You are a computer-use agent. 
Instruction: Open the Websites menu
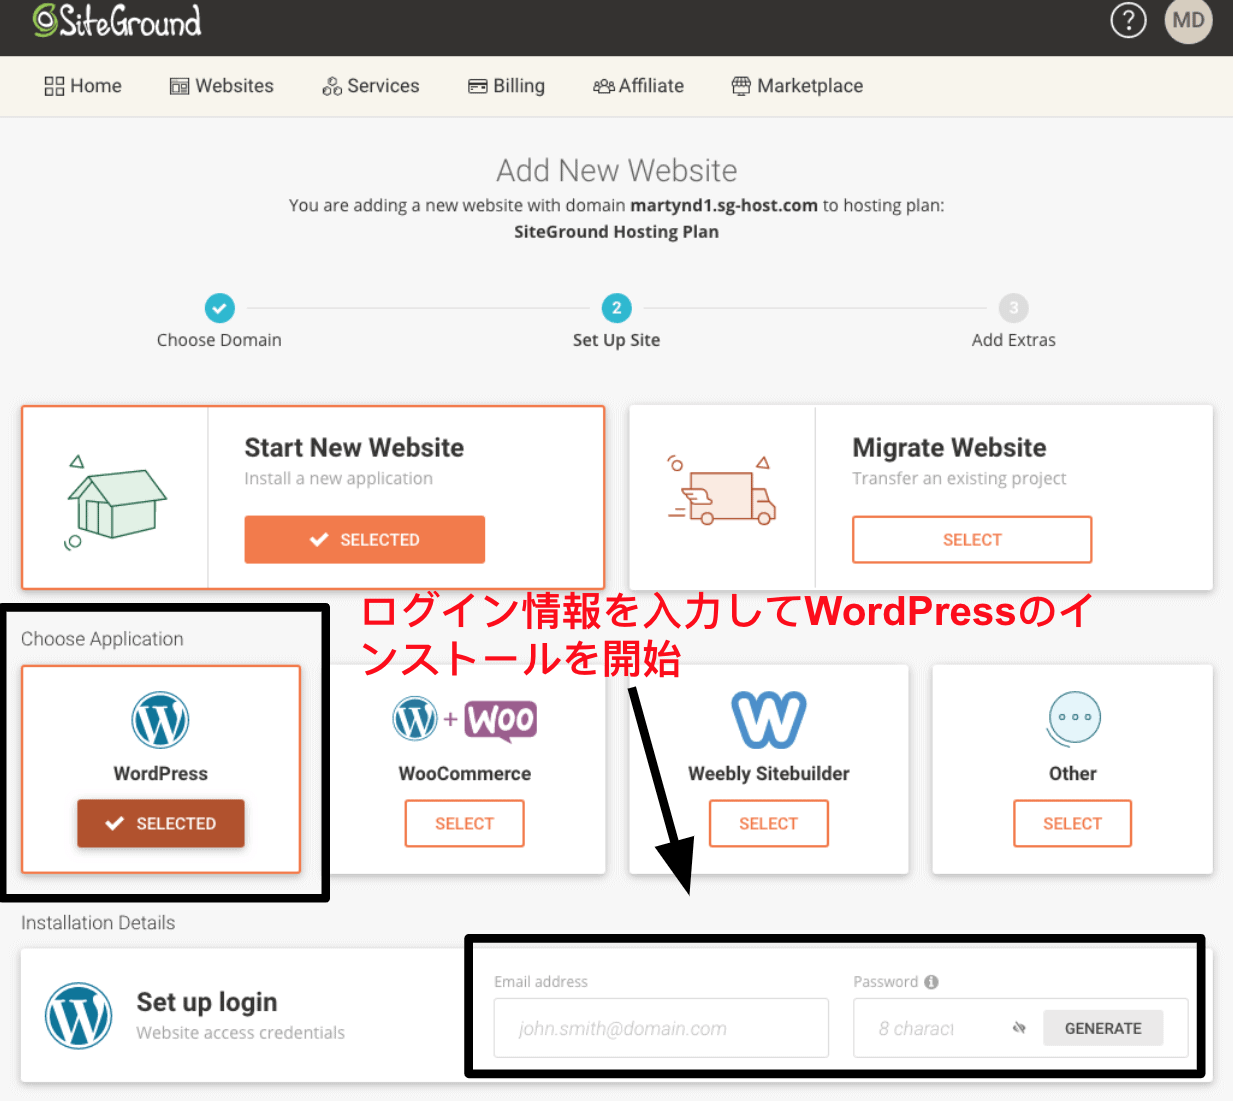[x=222, y=86]
